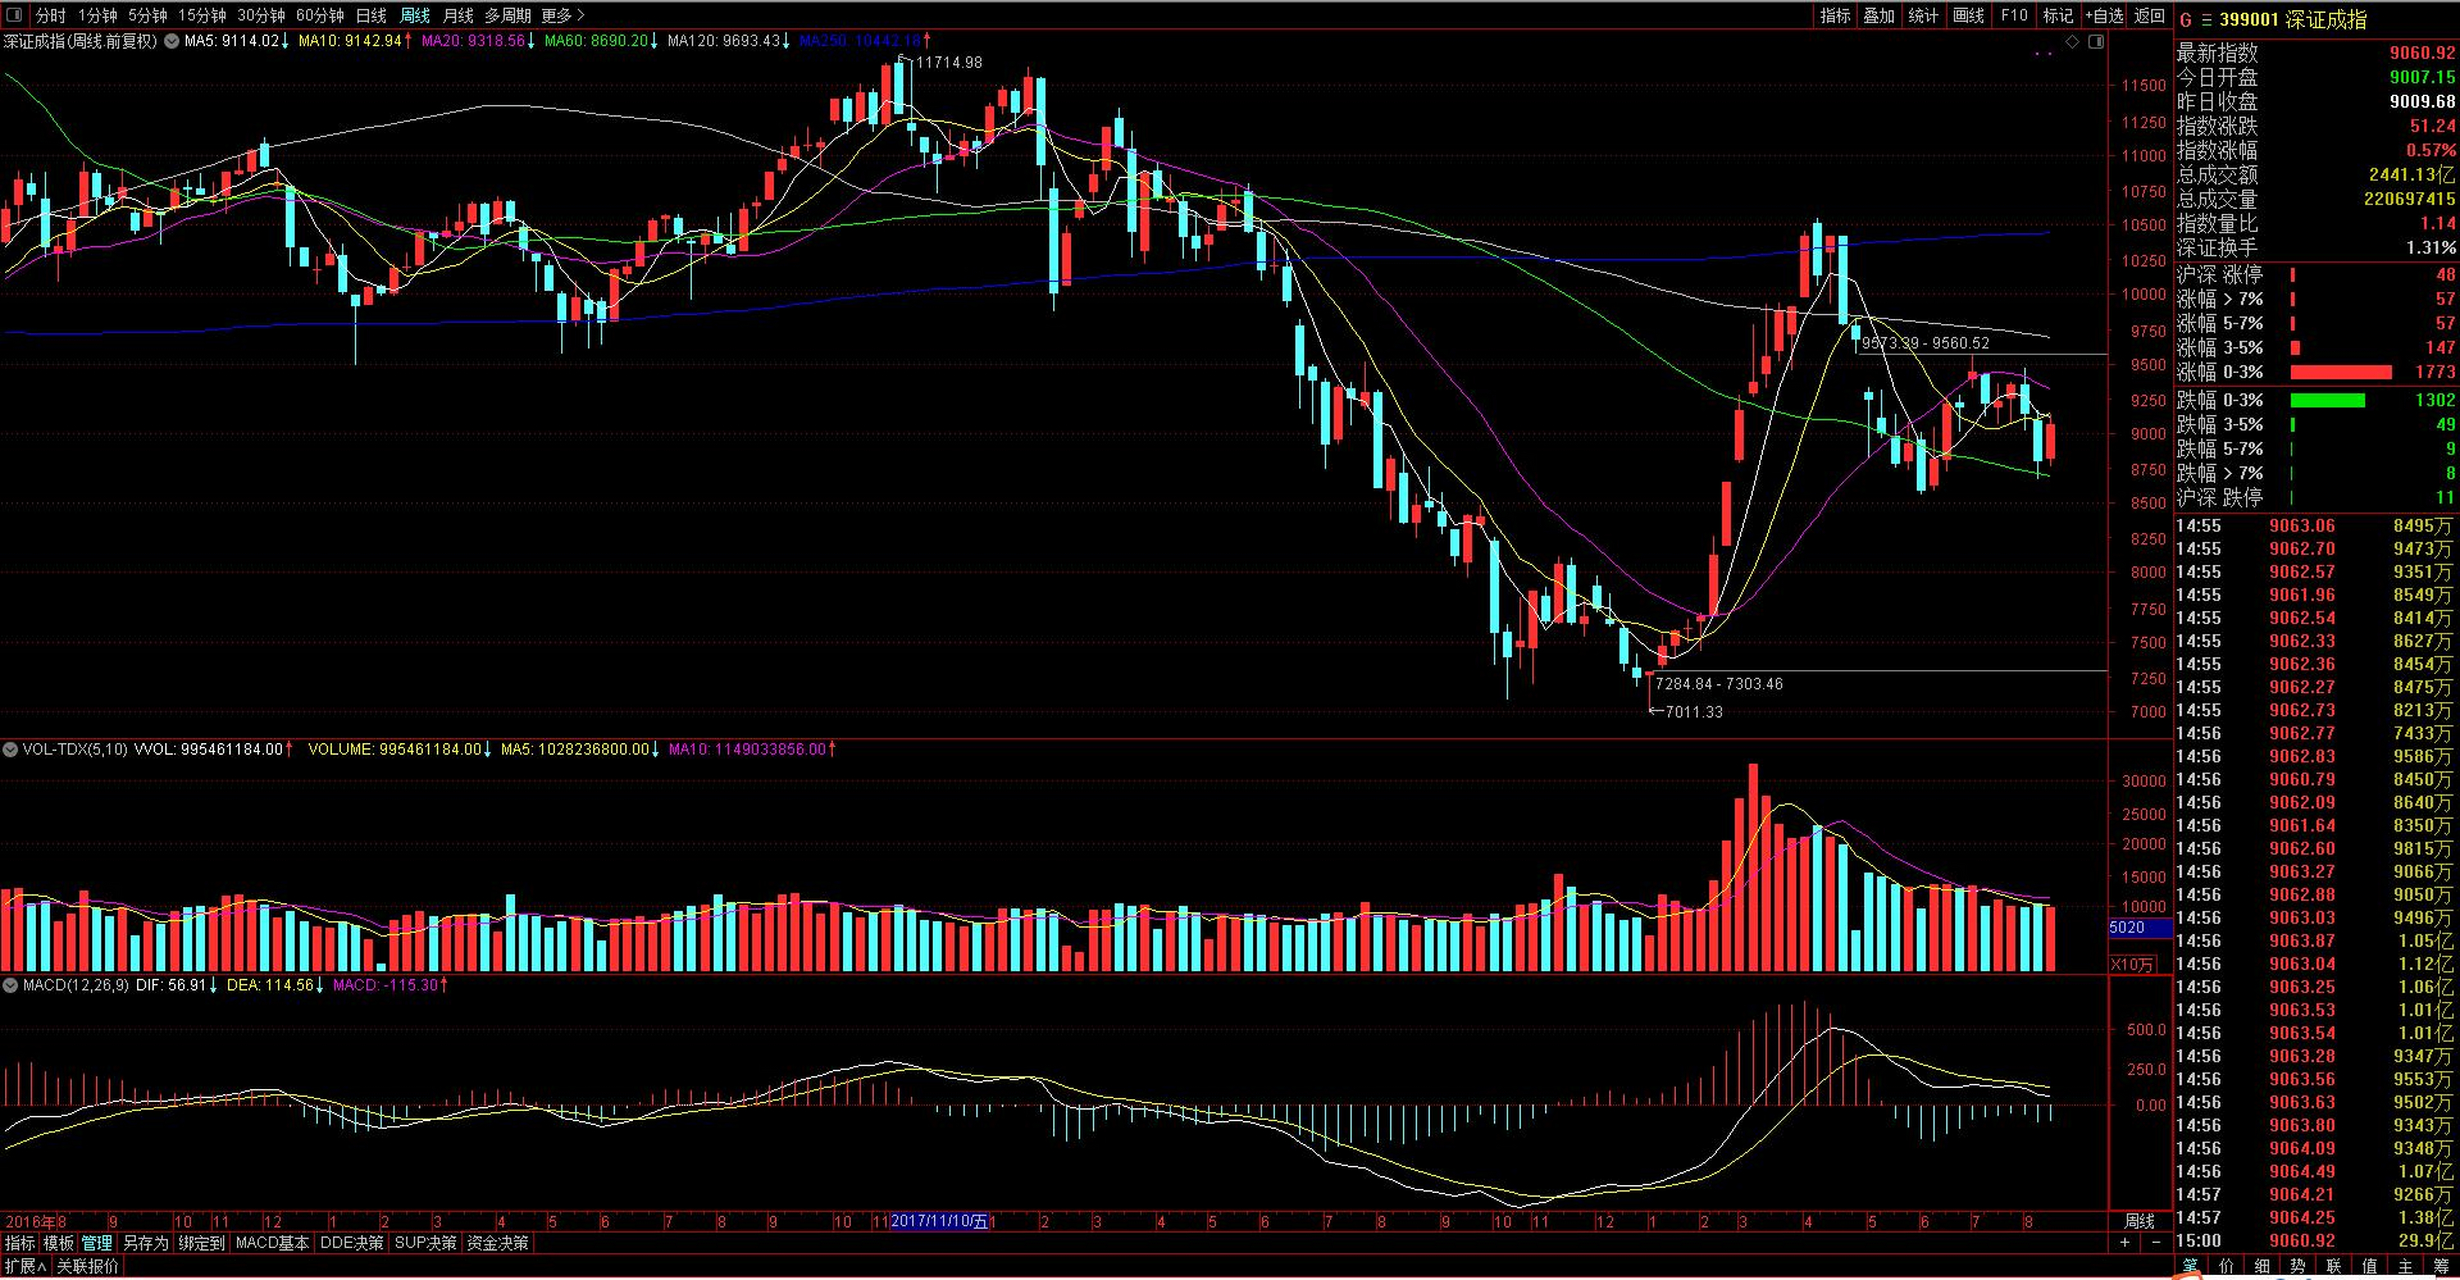
Task: Open 多周期 multi-period view
Action: (x=508, y=15)
